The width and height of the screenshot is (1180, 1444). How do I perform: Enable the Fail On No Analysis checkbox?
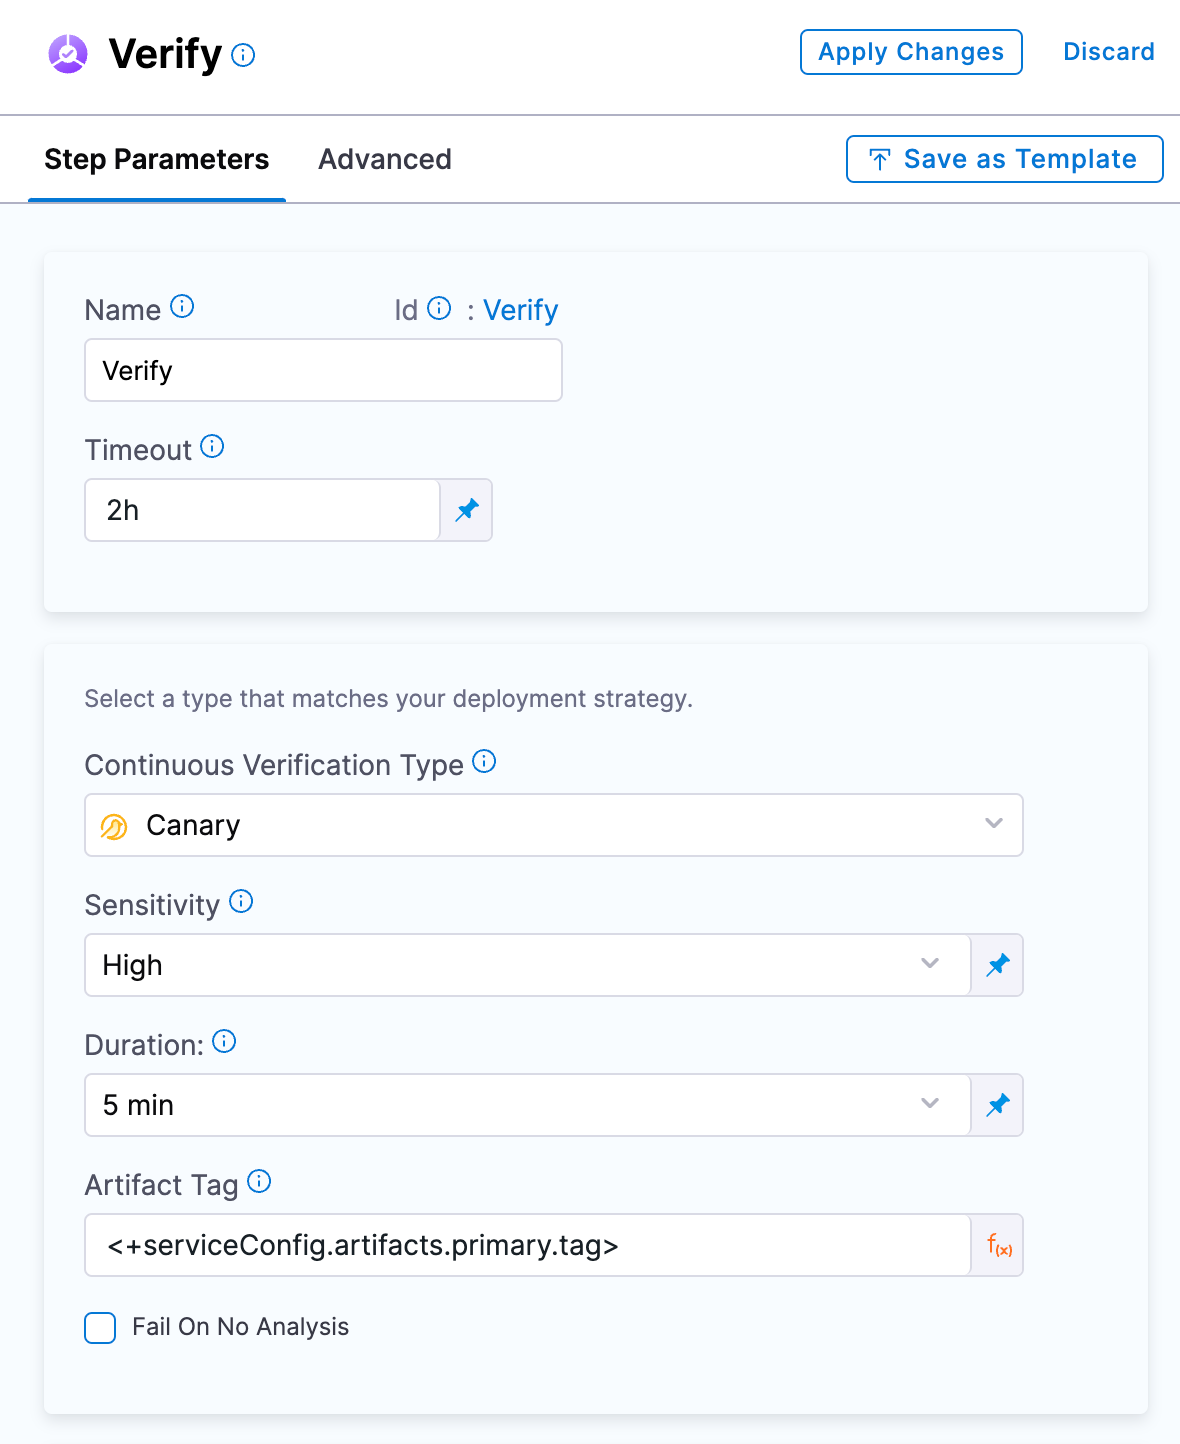100,1328
